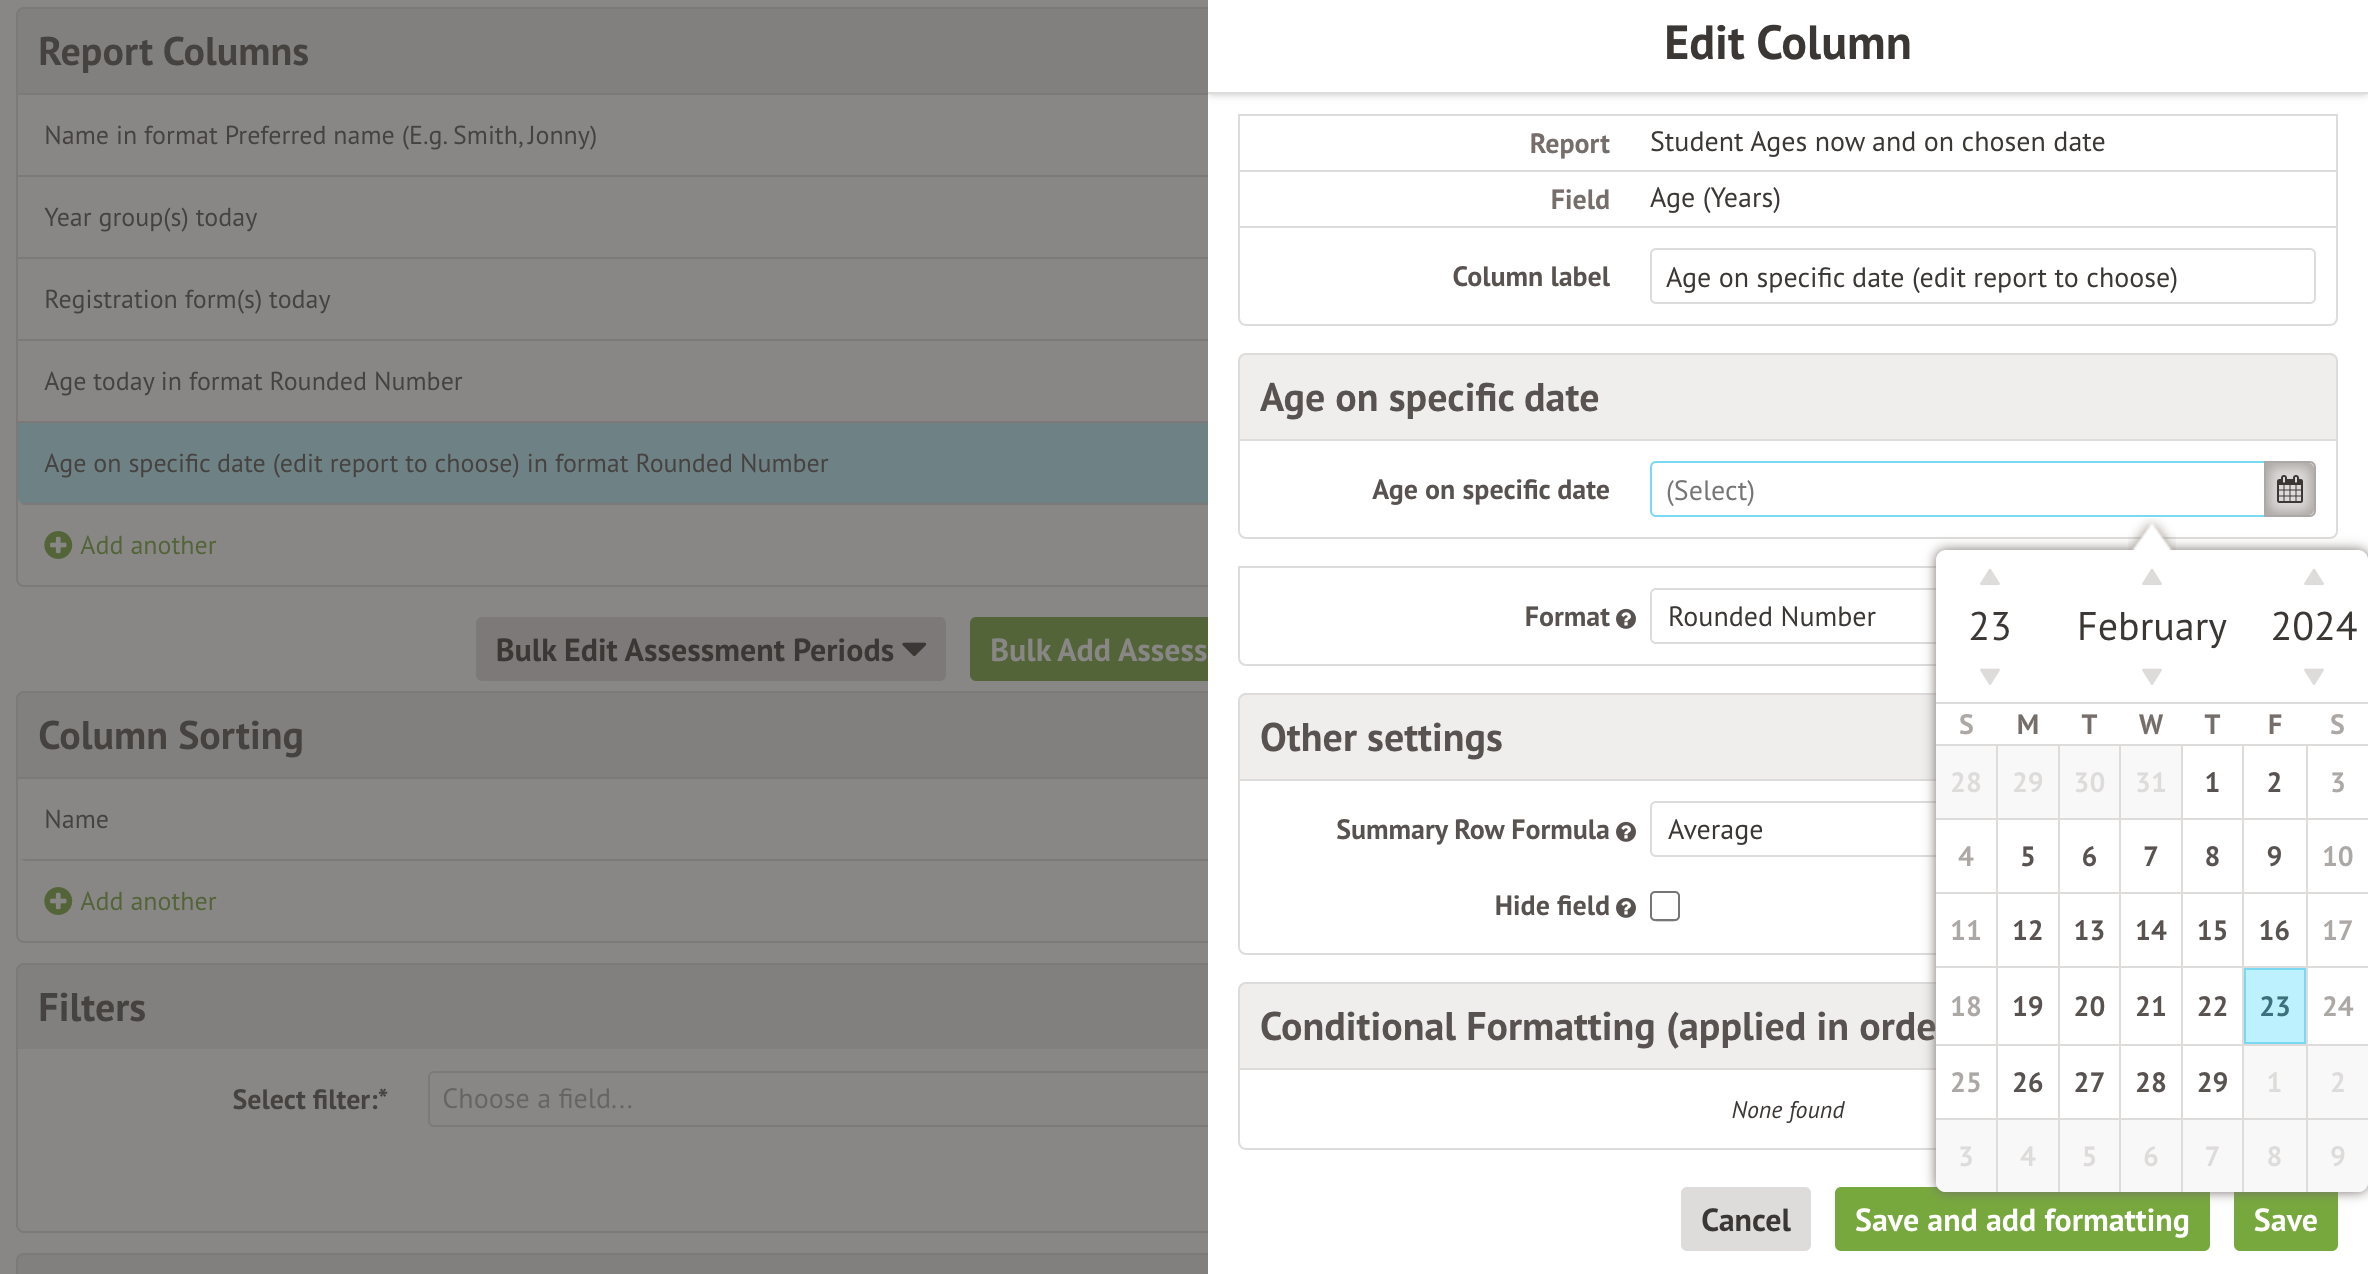This screenshot has width=2368, height=1274.
Task: Pick February 14 in the calendar
Action: (2150, 931)
